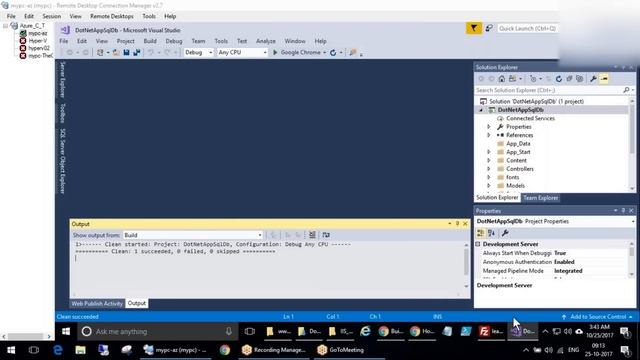Expand the Models folder

pyautogui.click(x=489, y=185)
